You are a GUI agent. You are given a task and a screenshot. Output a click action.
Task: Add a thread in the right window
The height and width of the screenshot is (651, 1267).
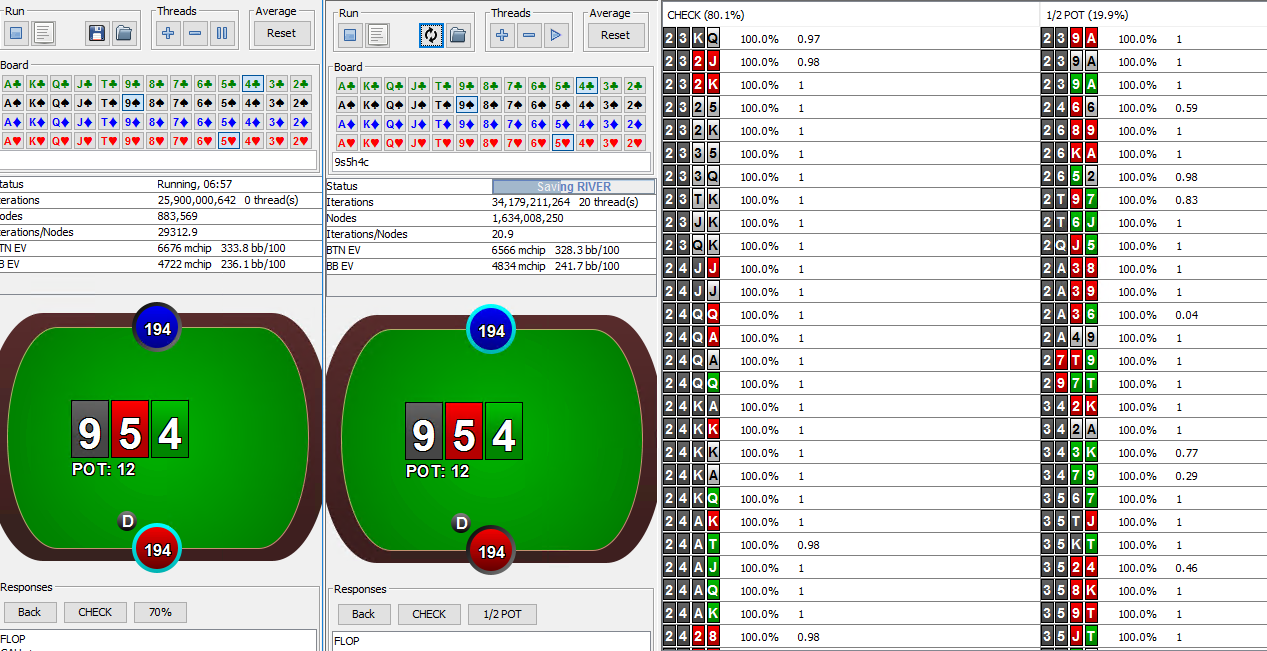(x=501, y=35)
